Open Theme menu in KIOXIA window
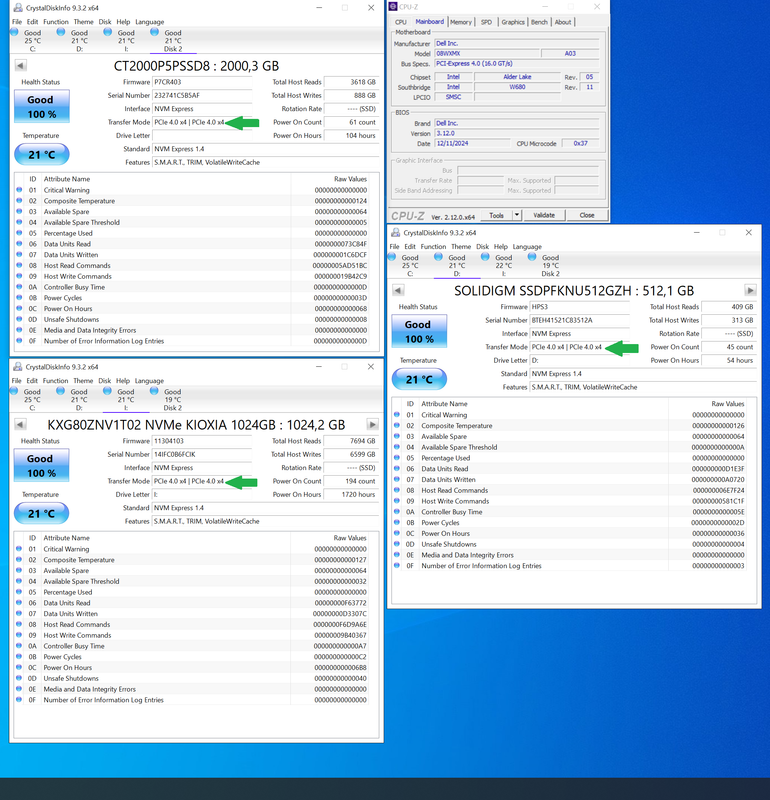The height and width of the screenshot is (800, 770). 83,381
